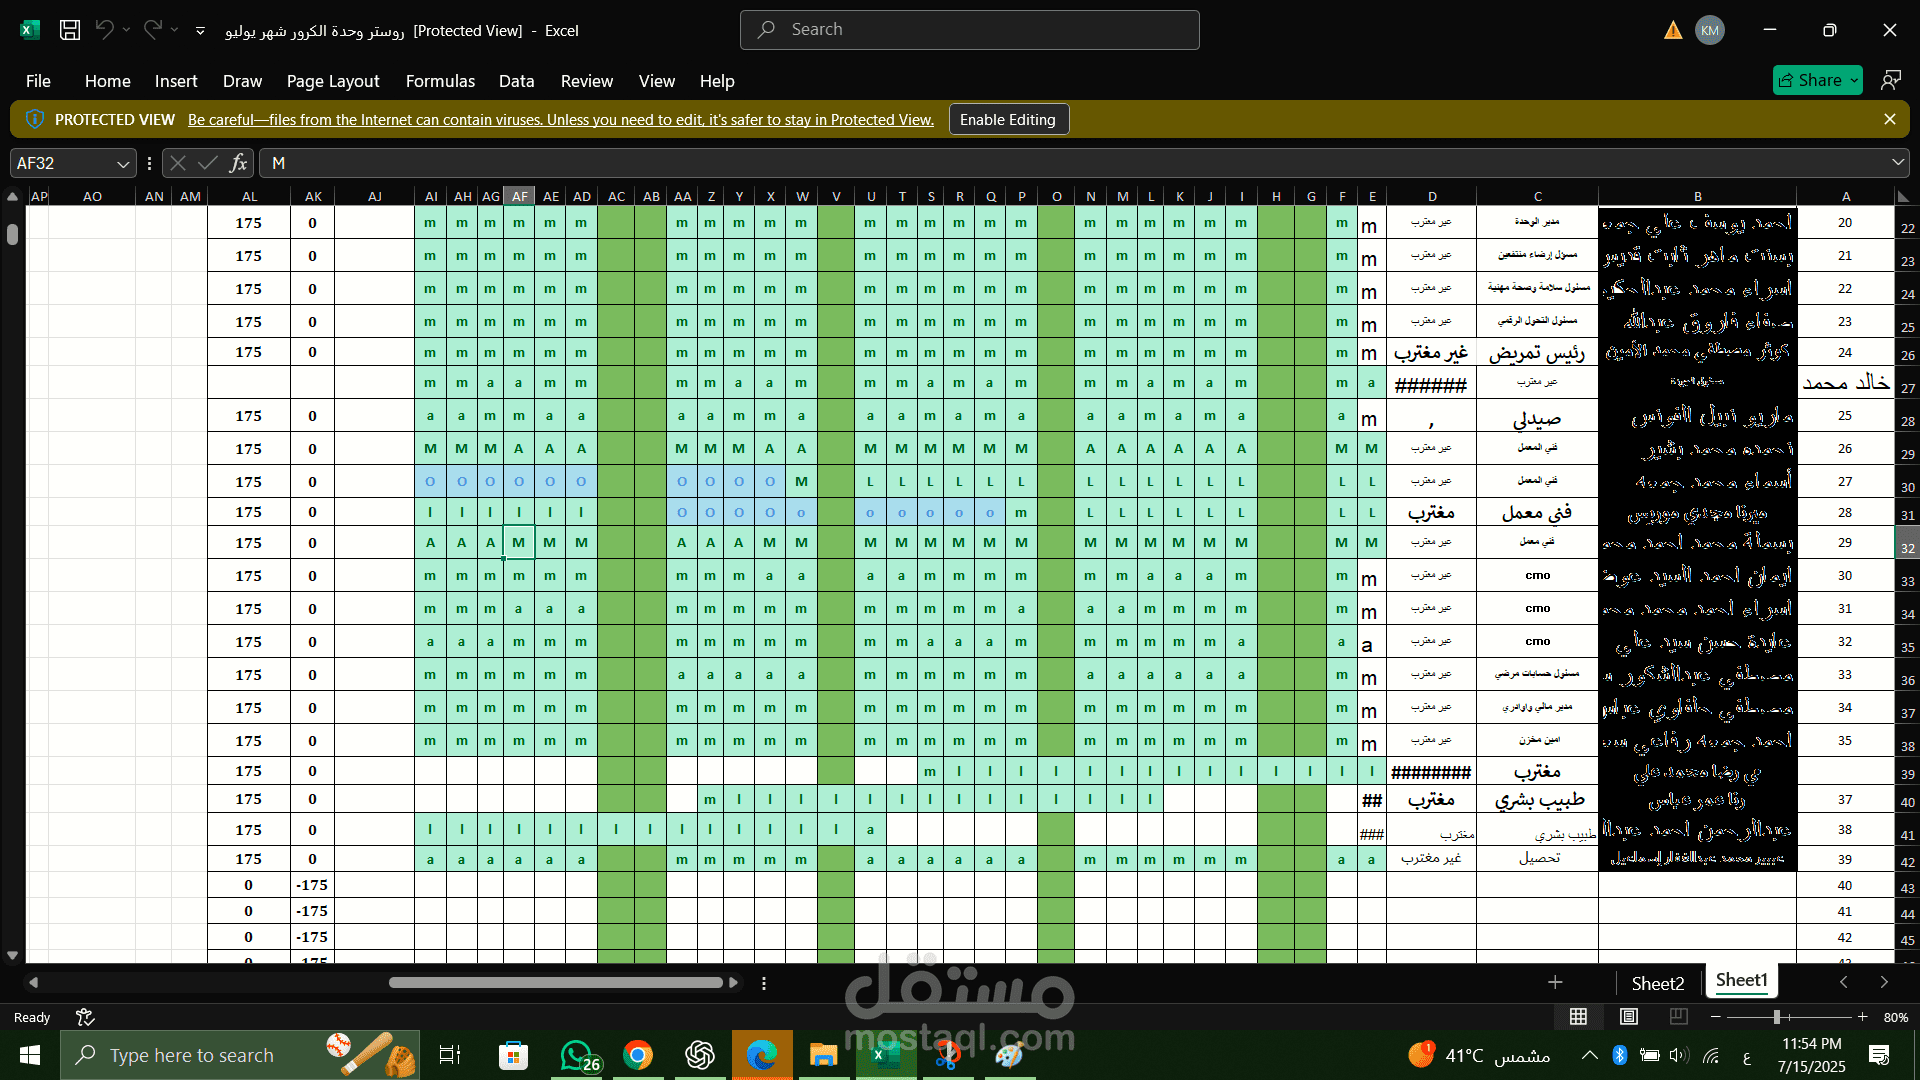This screenshot has width=1920, height=1080.
Task: Switch to the Sheet2 tab
Action: (1657, 983)
